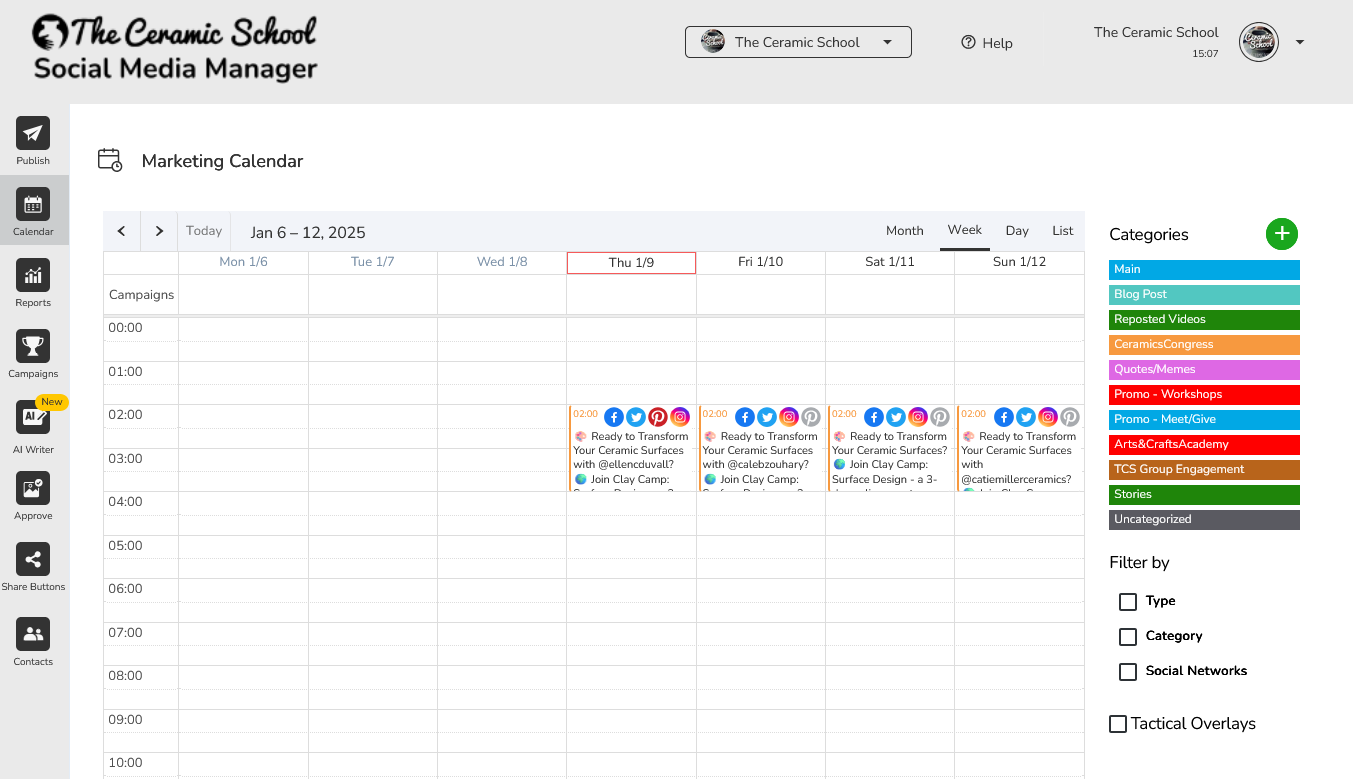Select the Uncategorized category
Image resolution: width=1353 pixels, height=779 pixels.
[x=1204, y=520]
